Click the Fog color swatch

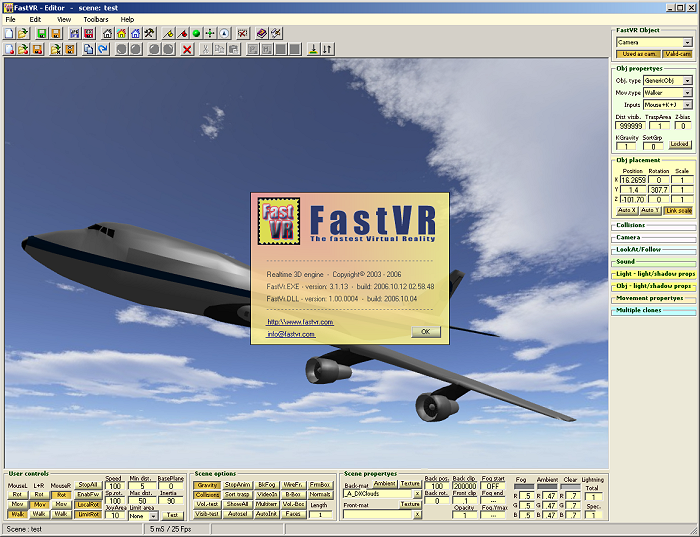(524, 487)
